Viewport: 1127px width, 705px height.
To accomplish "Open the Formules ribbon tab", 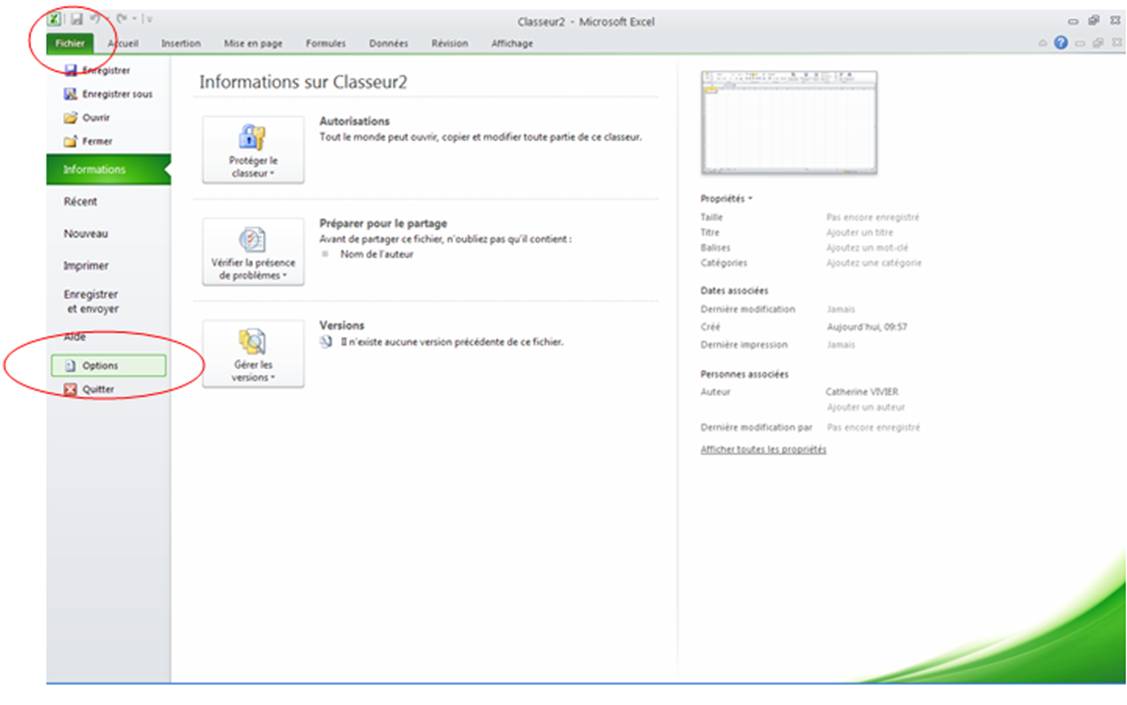I will click(x=326, y=43).
